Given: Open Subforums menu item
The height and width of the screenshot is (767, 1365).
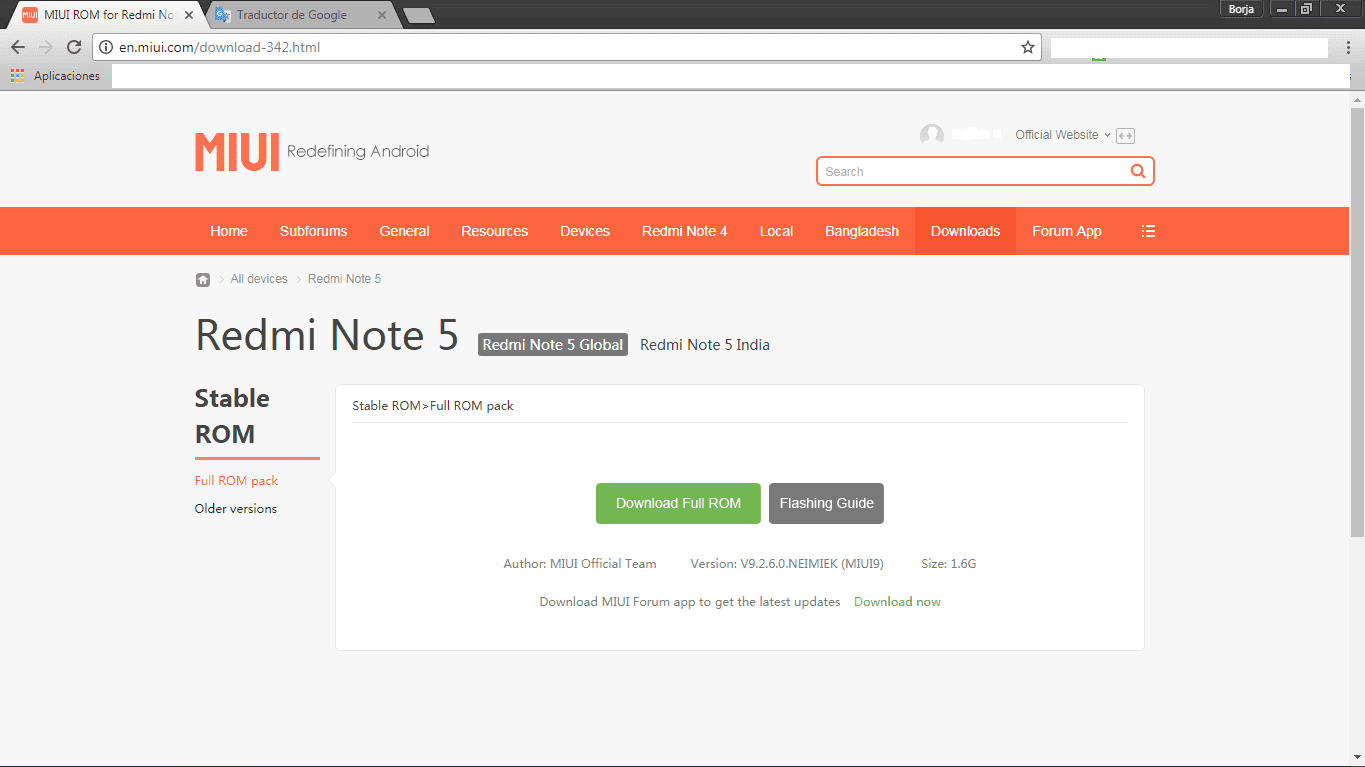Looking at the screenshot, I should coord(314,231).
